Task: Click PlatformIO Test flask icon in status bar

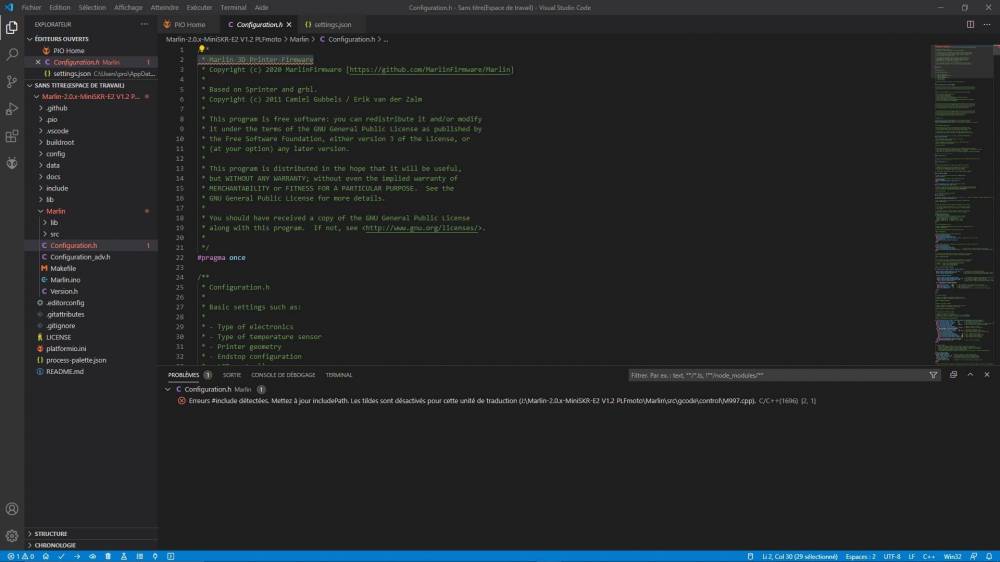Action: [124, 556]
